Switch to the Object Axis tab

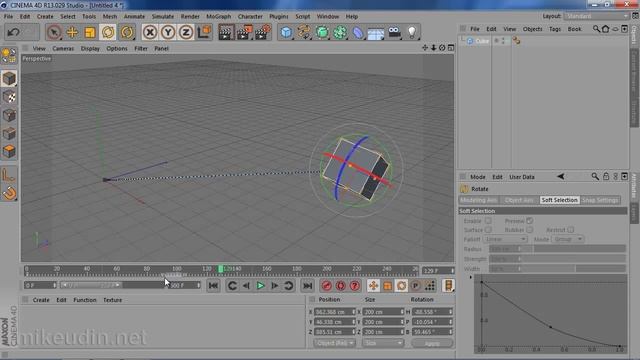coord(519,200)
